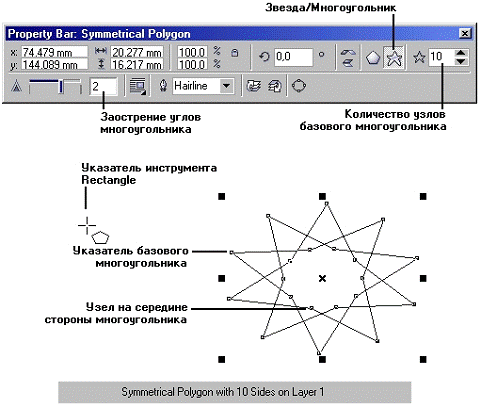Decrease number of points with down arrow
The height and width of the screenshot is (408, 481).
point(461,61)
